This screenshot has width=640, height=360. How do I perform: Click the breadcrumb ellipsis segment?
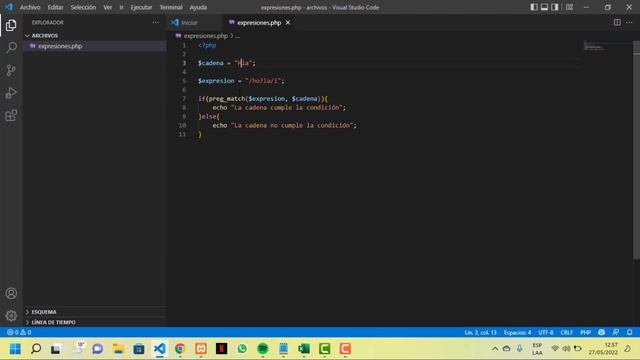tap(238, 36)
